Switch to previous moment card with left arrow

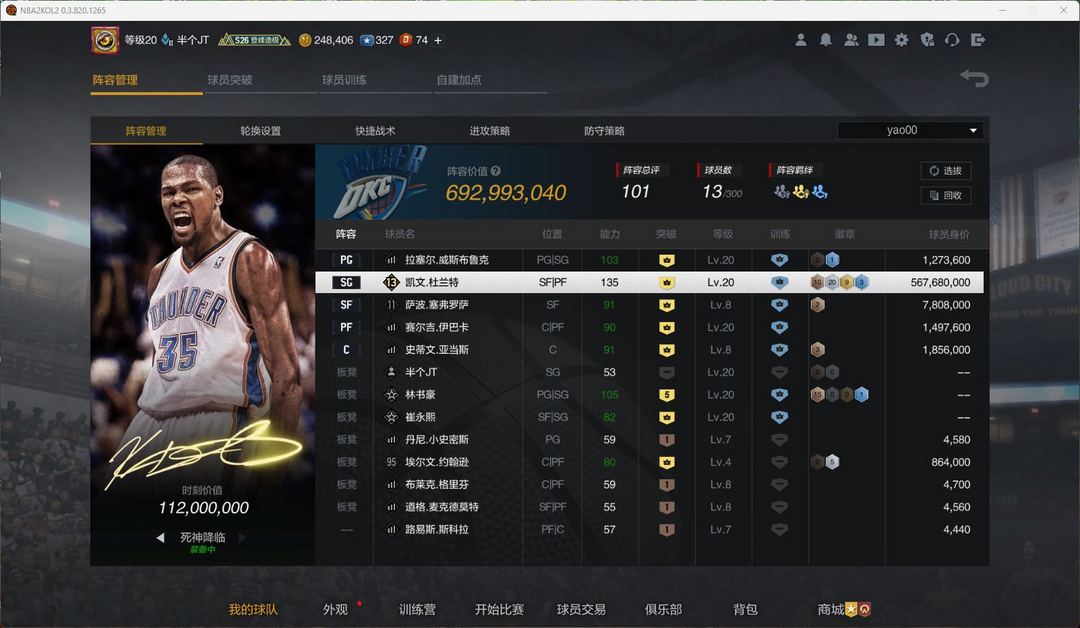[160, 538]
